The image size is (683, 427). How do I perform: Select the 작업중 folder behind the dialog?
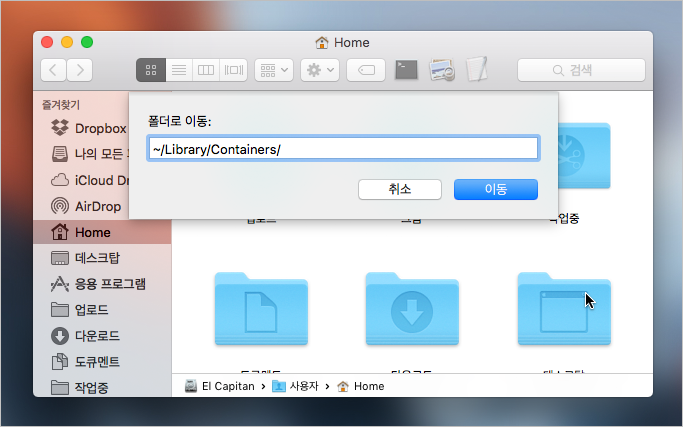584,156
